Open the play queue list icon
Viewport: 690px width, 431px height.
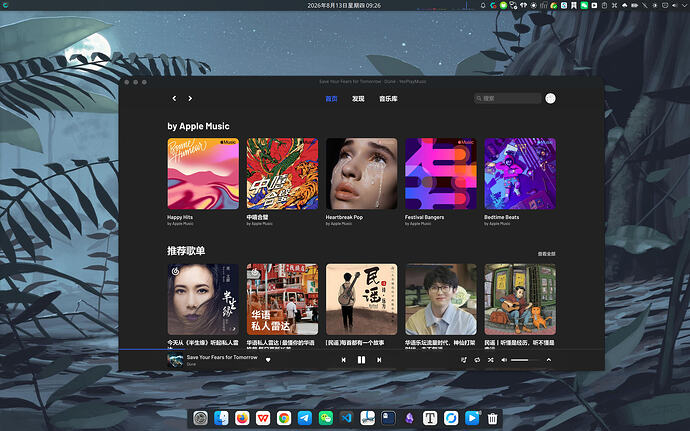(x=463, y=360)
